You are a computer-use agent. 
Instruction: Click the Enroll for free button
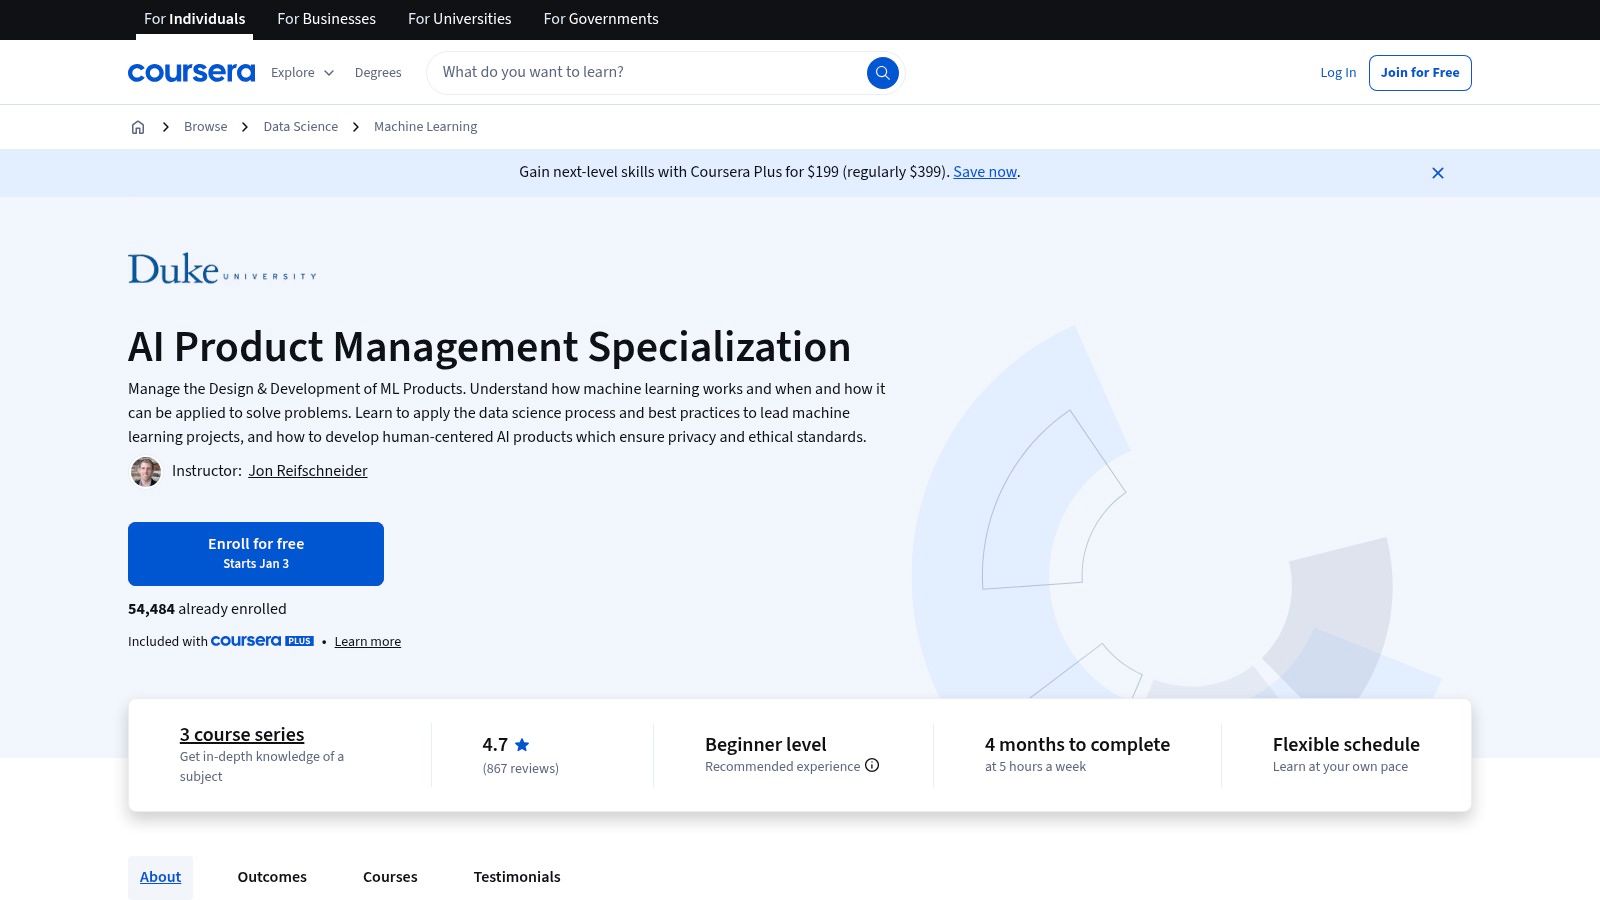pyautogui.click(x=256, y=554)
